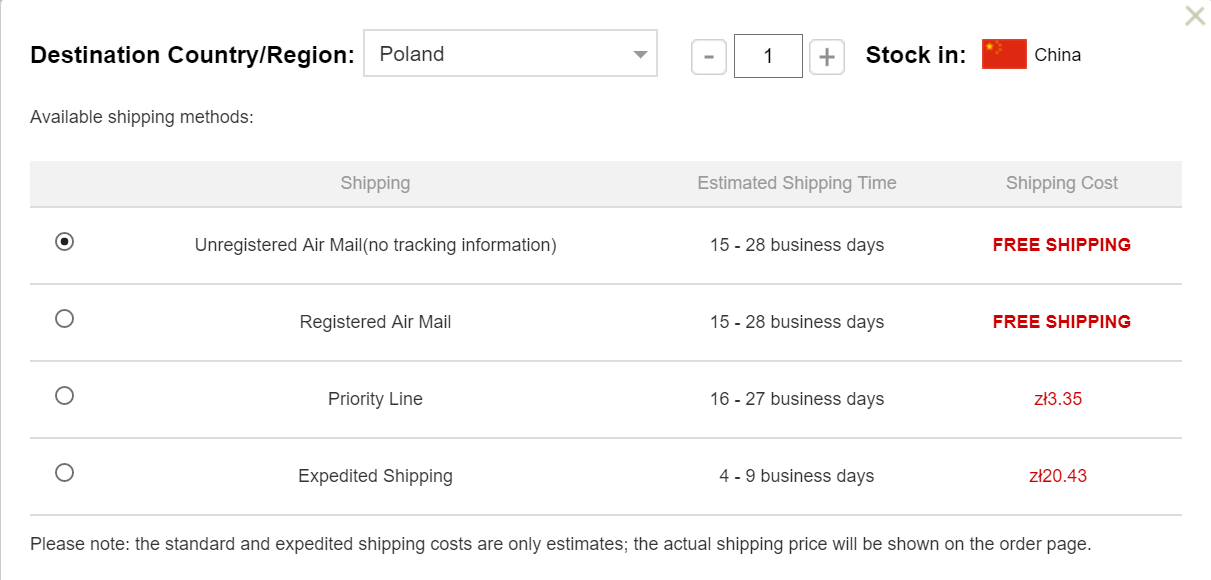Close the shipping methods dialog
This screenshot has height=580, width=1211.
point(1194,16)
